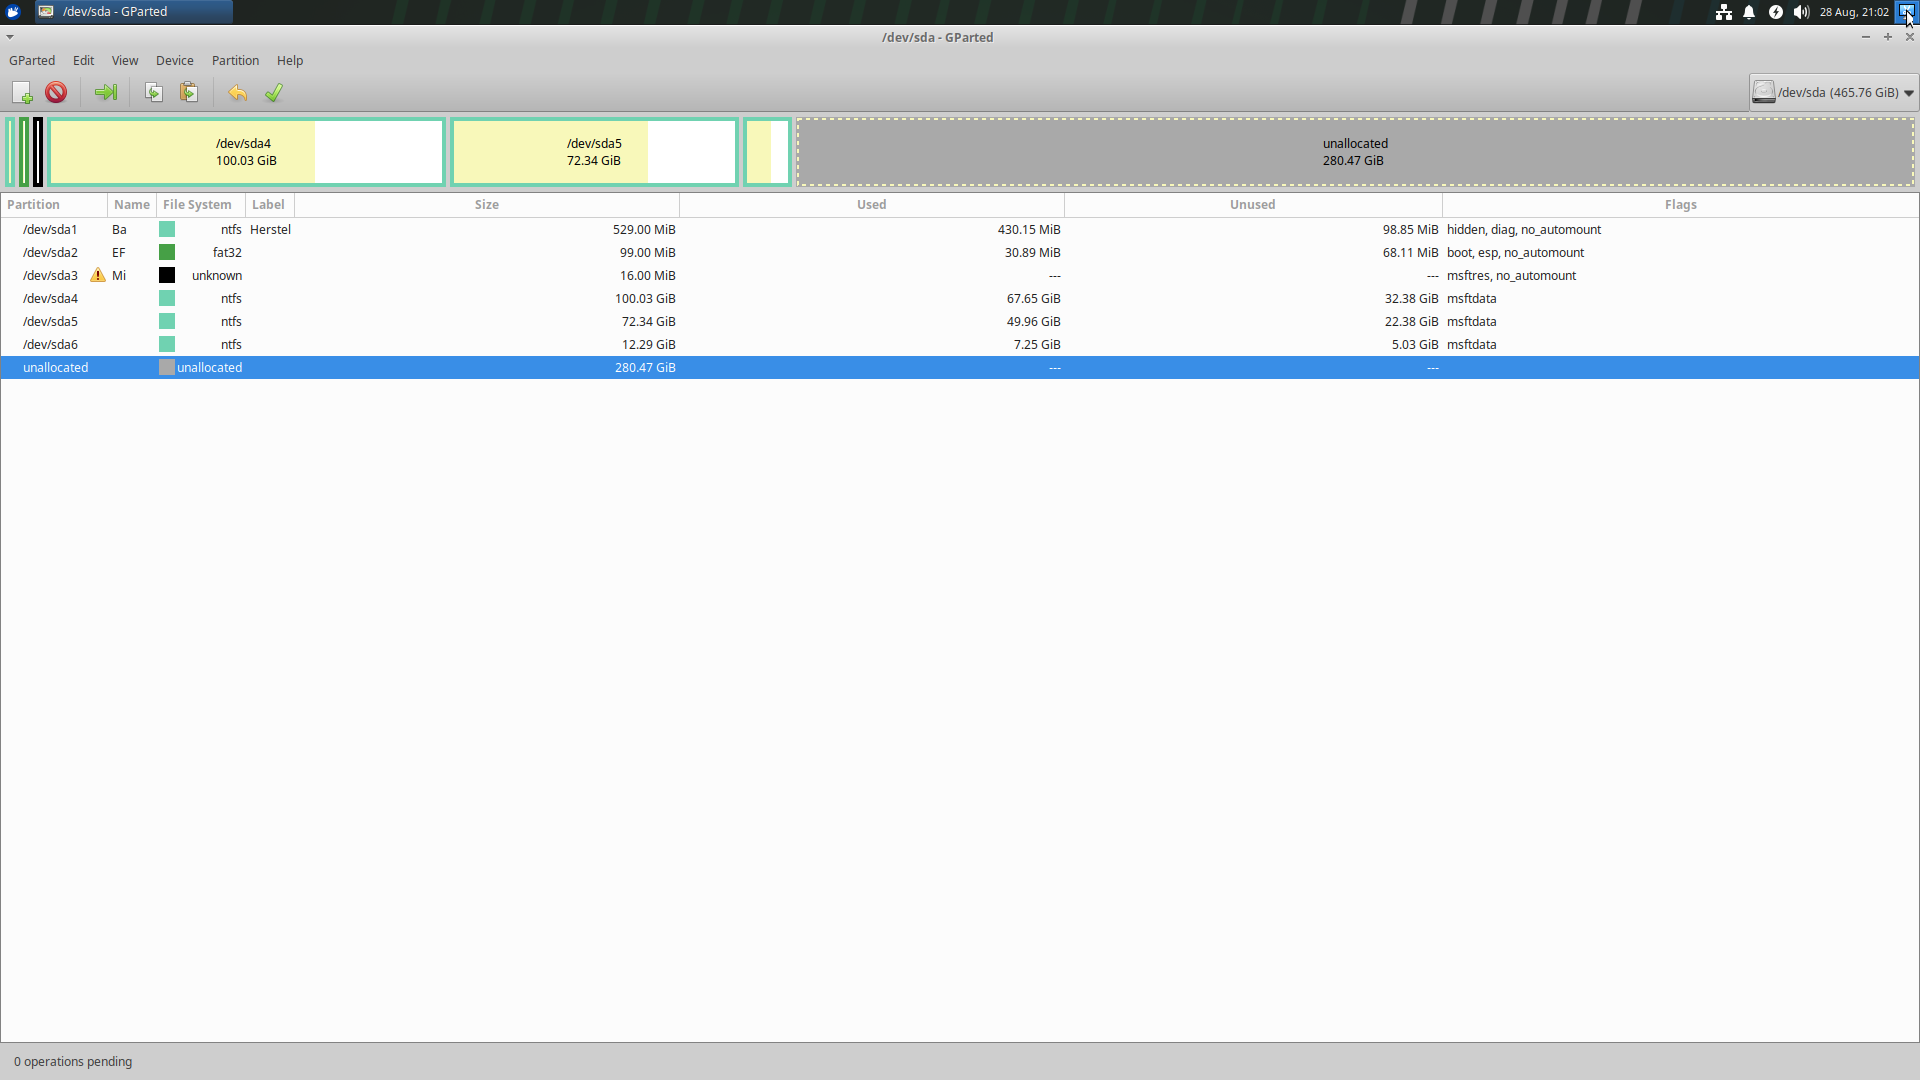This screenshot has width=1920, height=1080.
Task: Sort by Flags column header
Action: tap(1681, 205)
